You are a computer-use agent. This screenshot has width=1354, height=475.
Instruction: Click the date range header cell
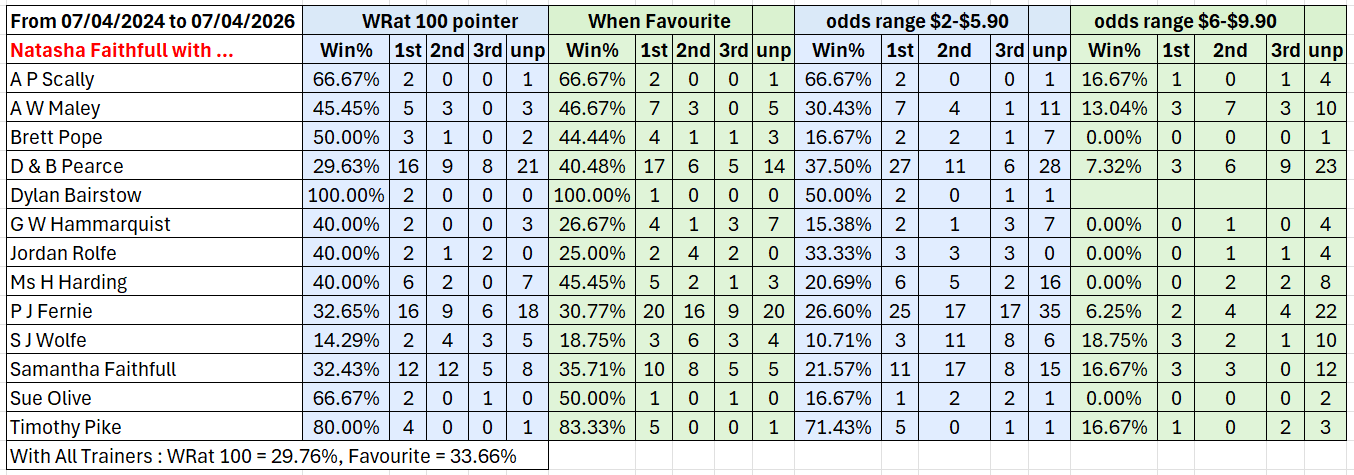(152, 20)
